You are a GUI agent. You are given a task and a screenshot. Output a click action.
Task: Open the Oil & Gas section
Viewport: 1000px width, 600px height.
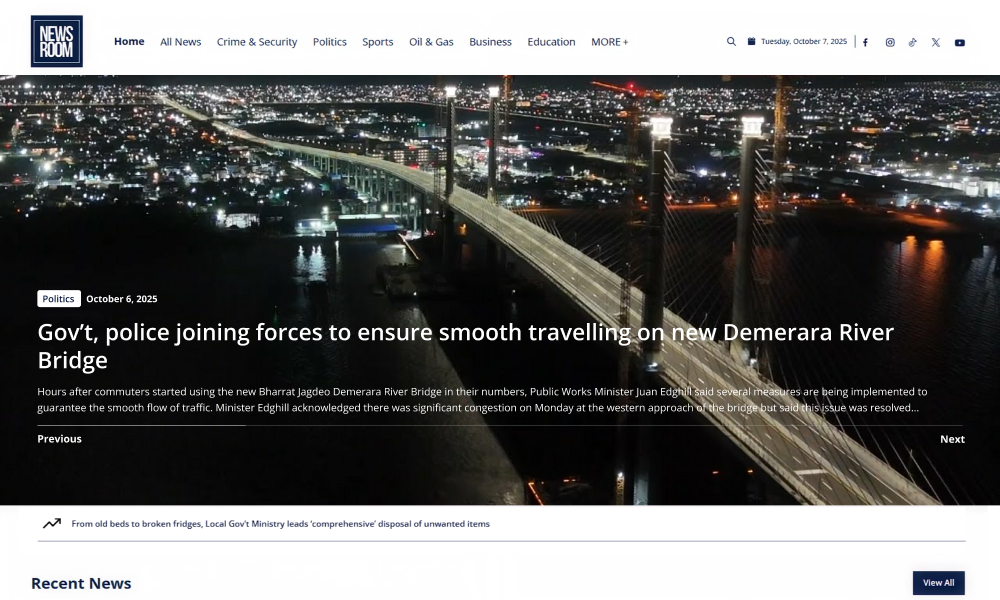tap(431, 42)
